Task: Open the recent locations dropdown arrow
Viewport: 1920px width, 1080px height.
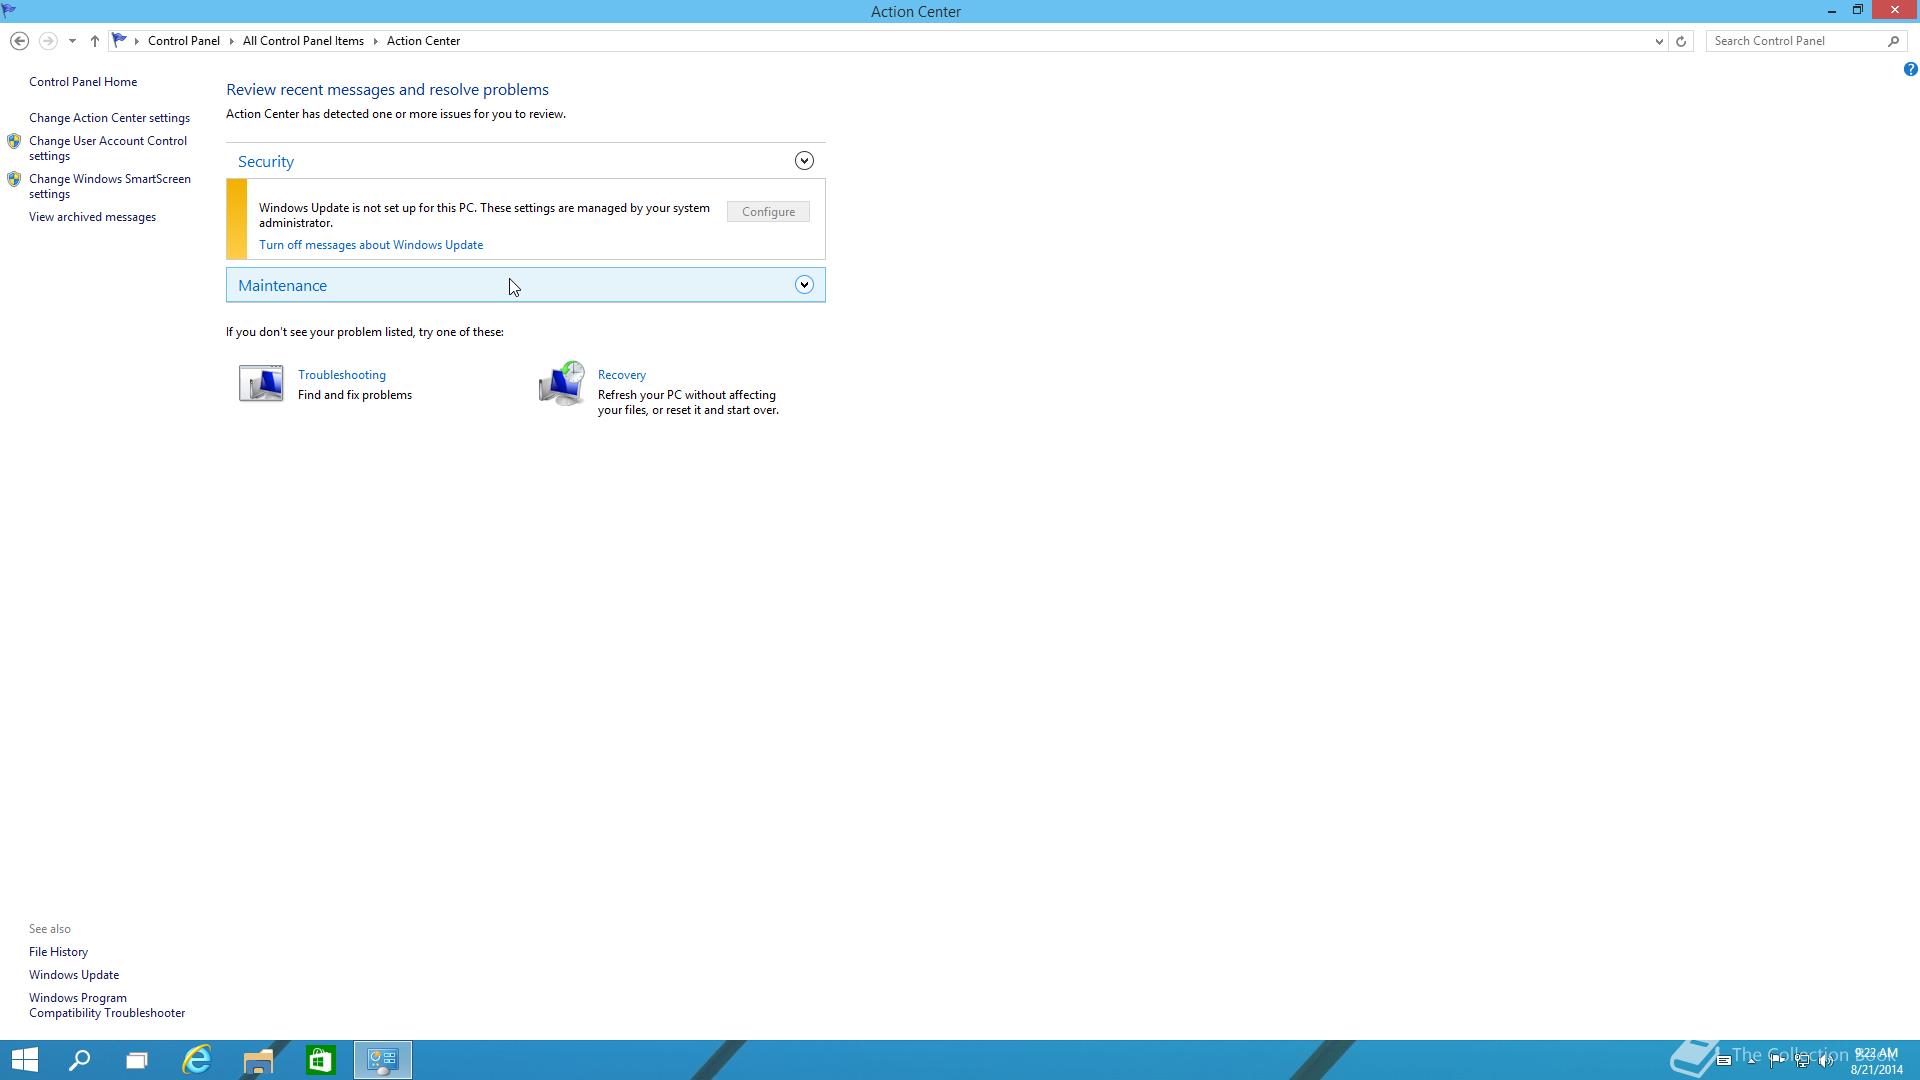Action: pyautogui.click(x=72, y=41)
